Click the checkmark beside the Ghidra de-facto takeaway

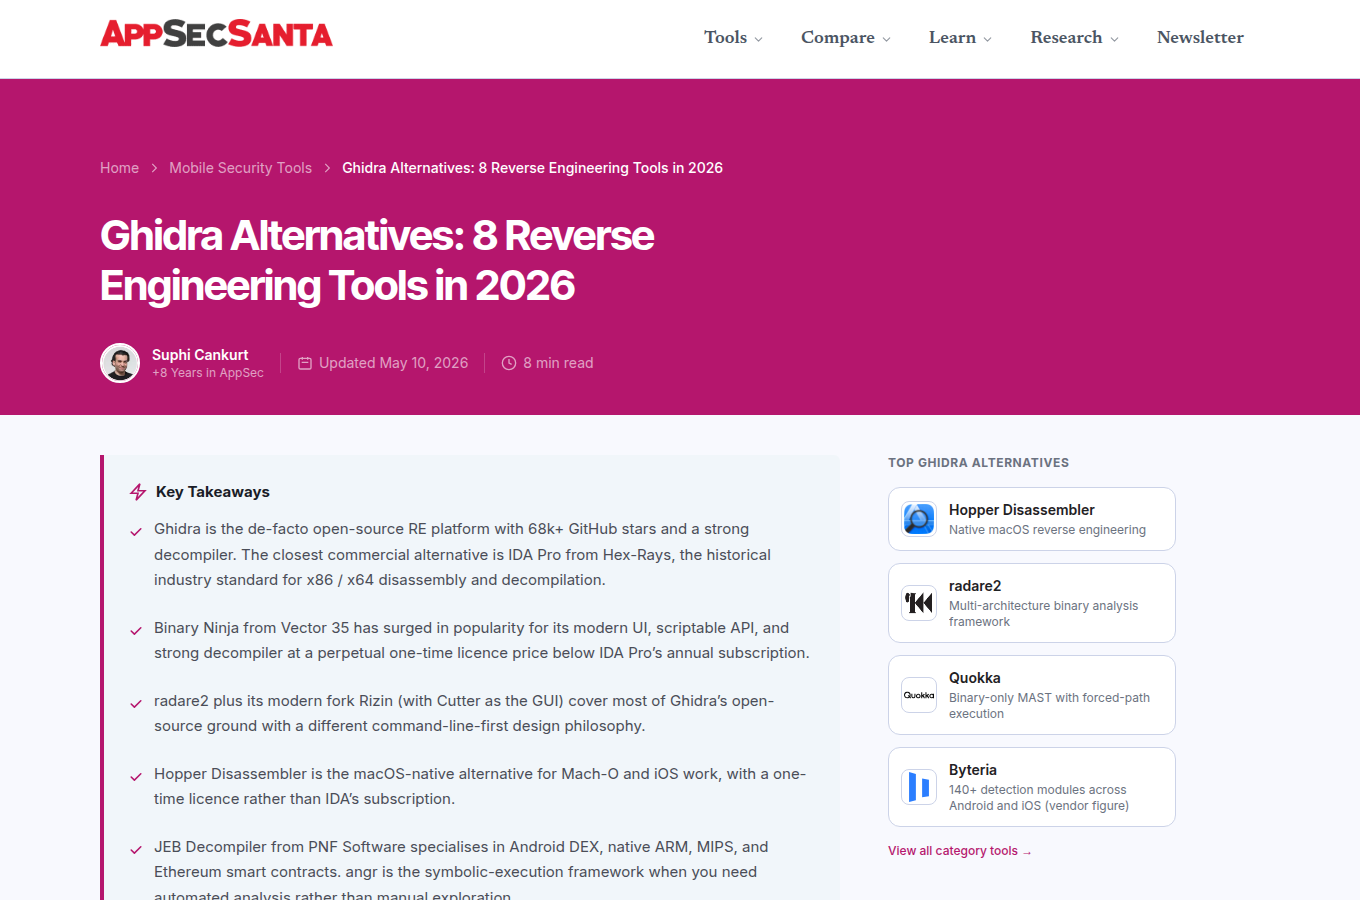(136, 532)
